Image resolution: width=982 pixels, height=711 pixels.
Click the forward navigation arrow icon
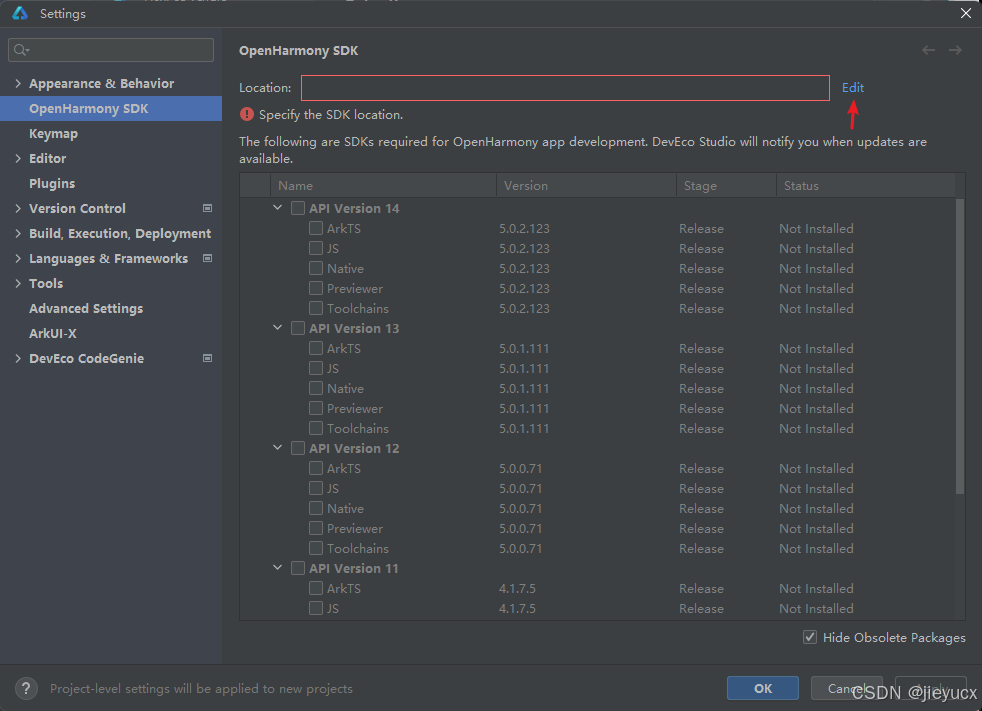(955, 50)
